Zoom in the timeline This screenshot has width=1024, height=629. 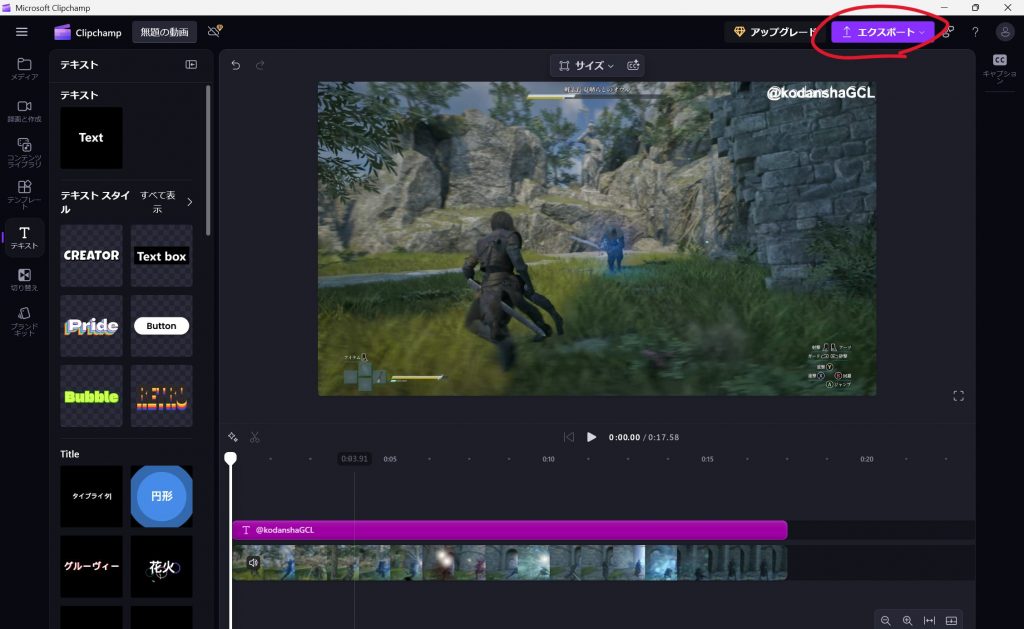[907, 621]
